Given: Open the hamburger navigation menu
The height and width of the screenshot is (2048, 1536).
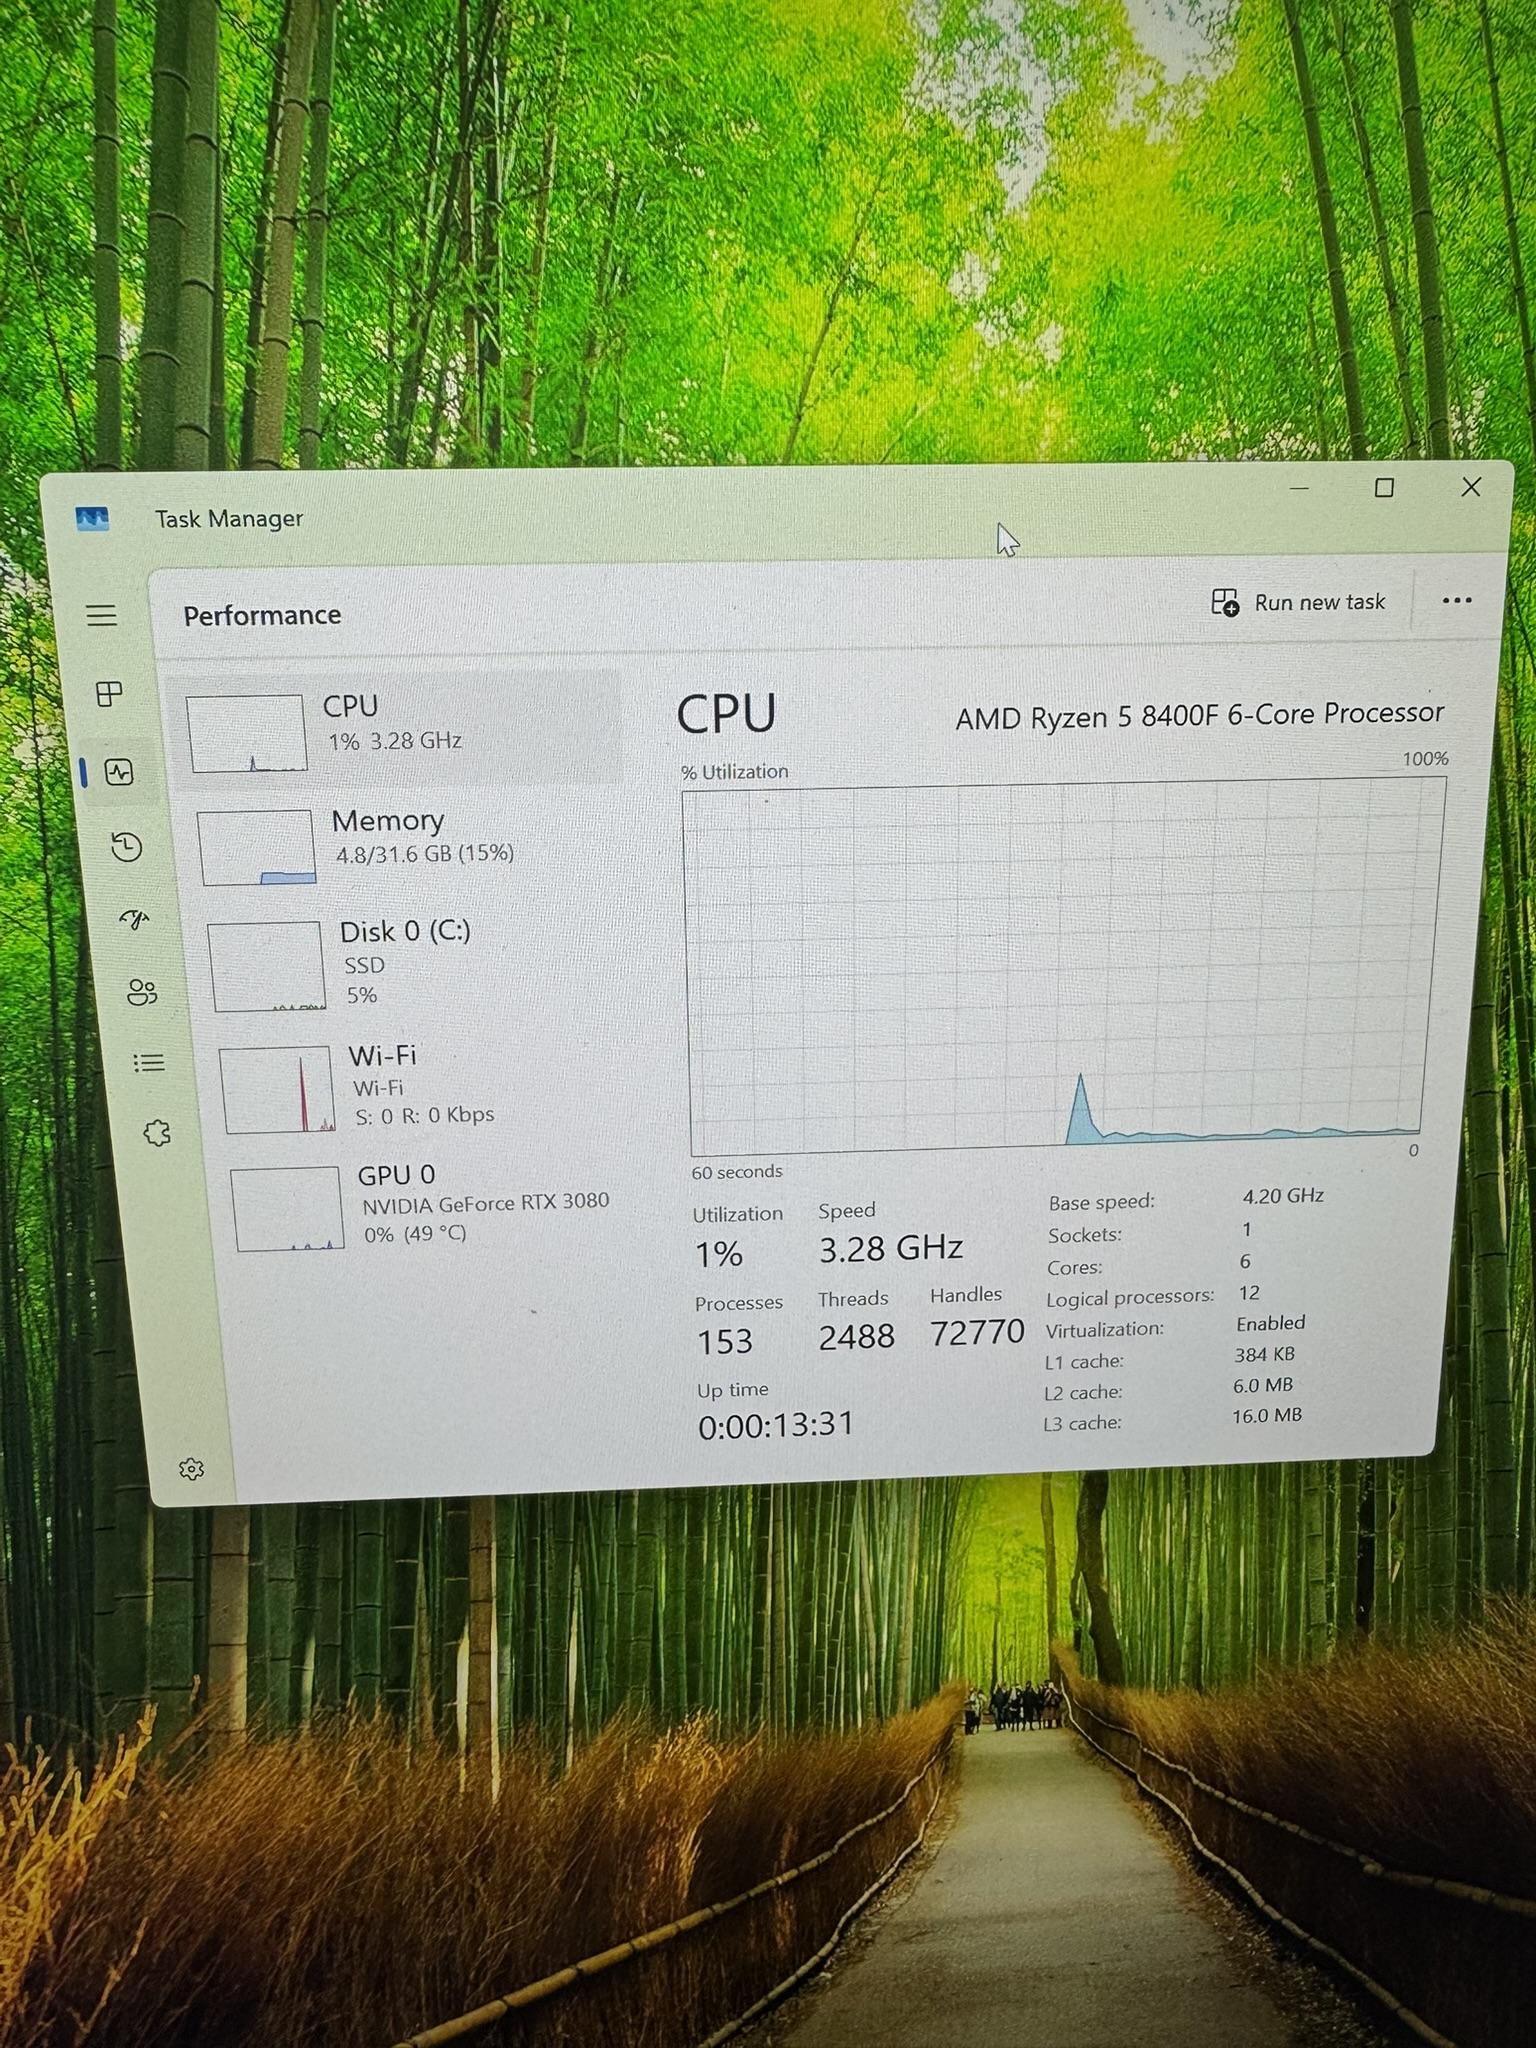Looking at the screenshot, I should [x=101, y=615].
